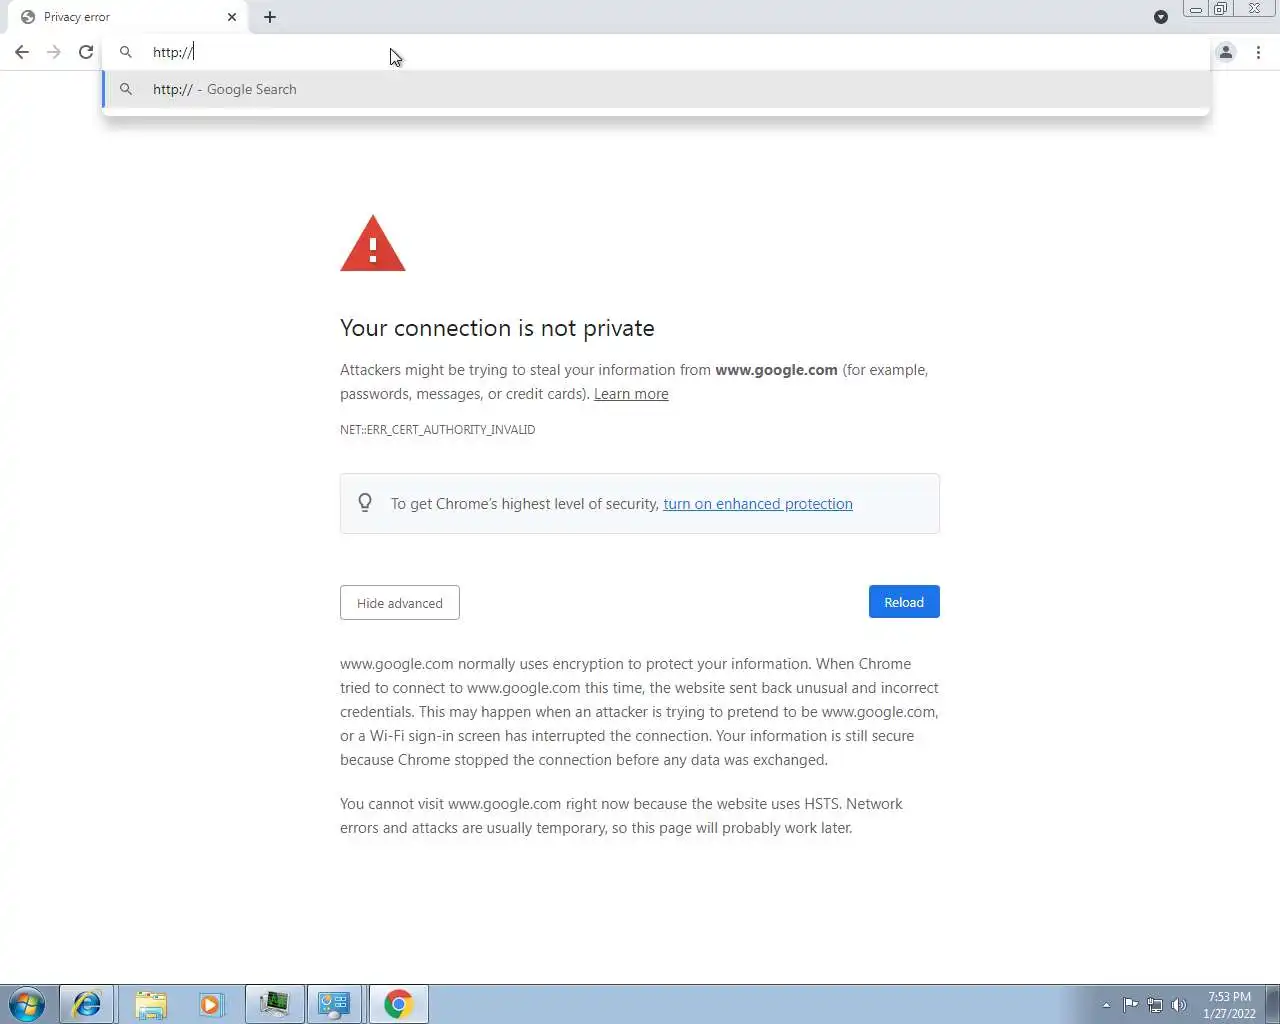Open Windows Media Player from taskbar
1280x1024 pixels.
coord(212,1004)
